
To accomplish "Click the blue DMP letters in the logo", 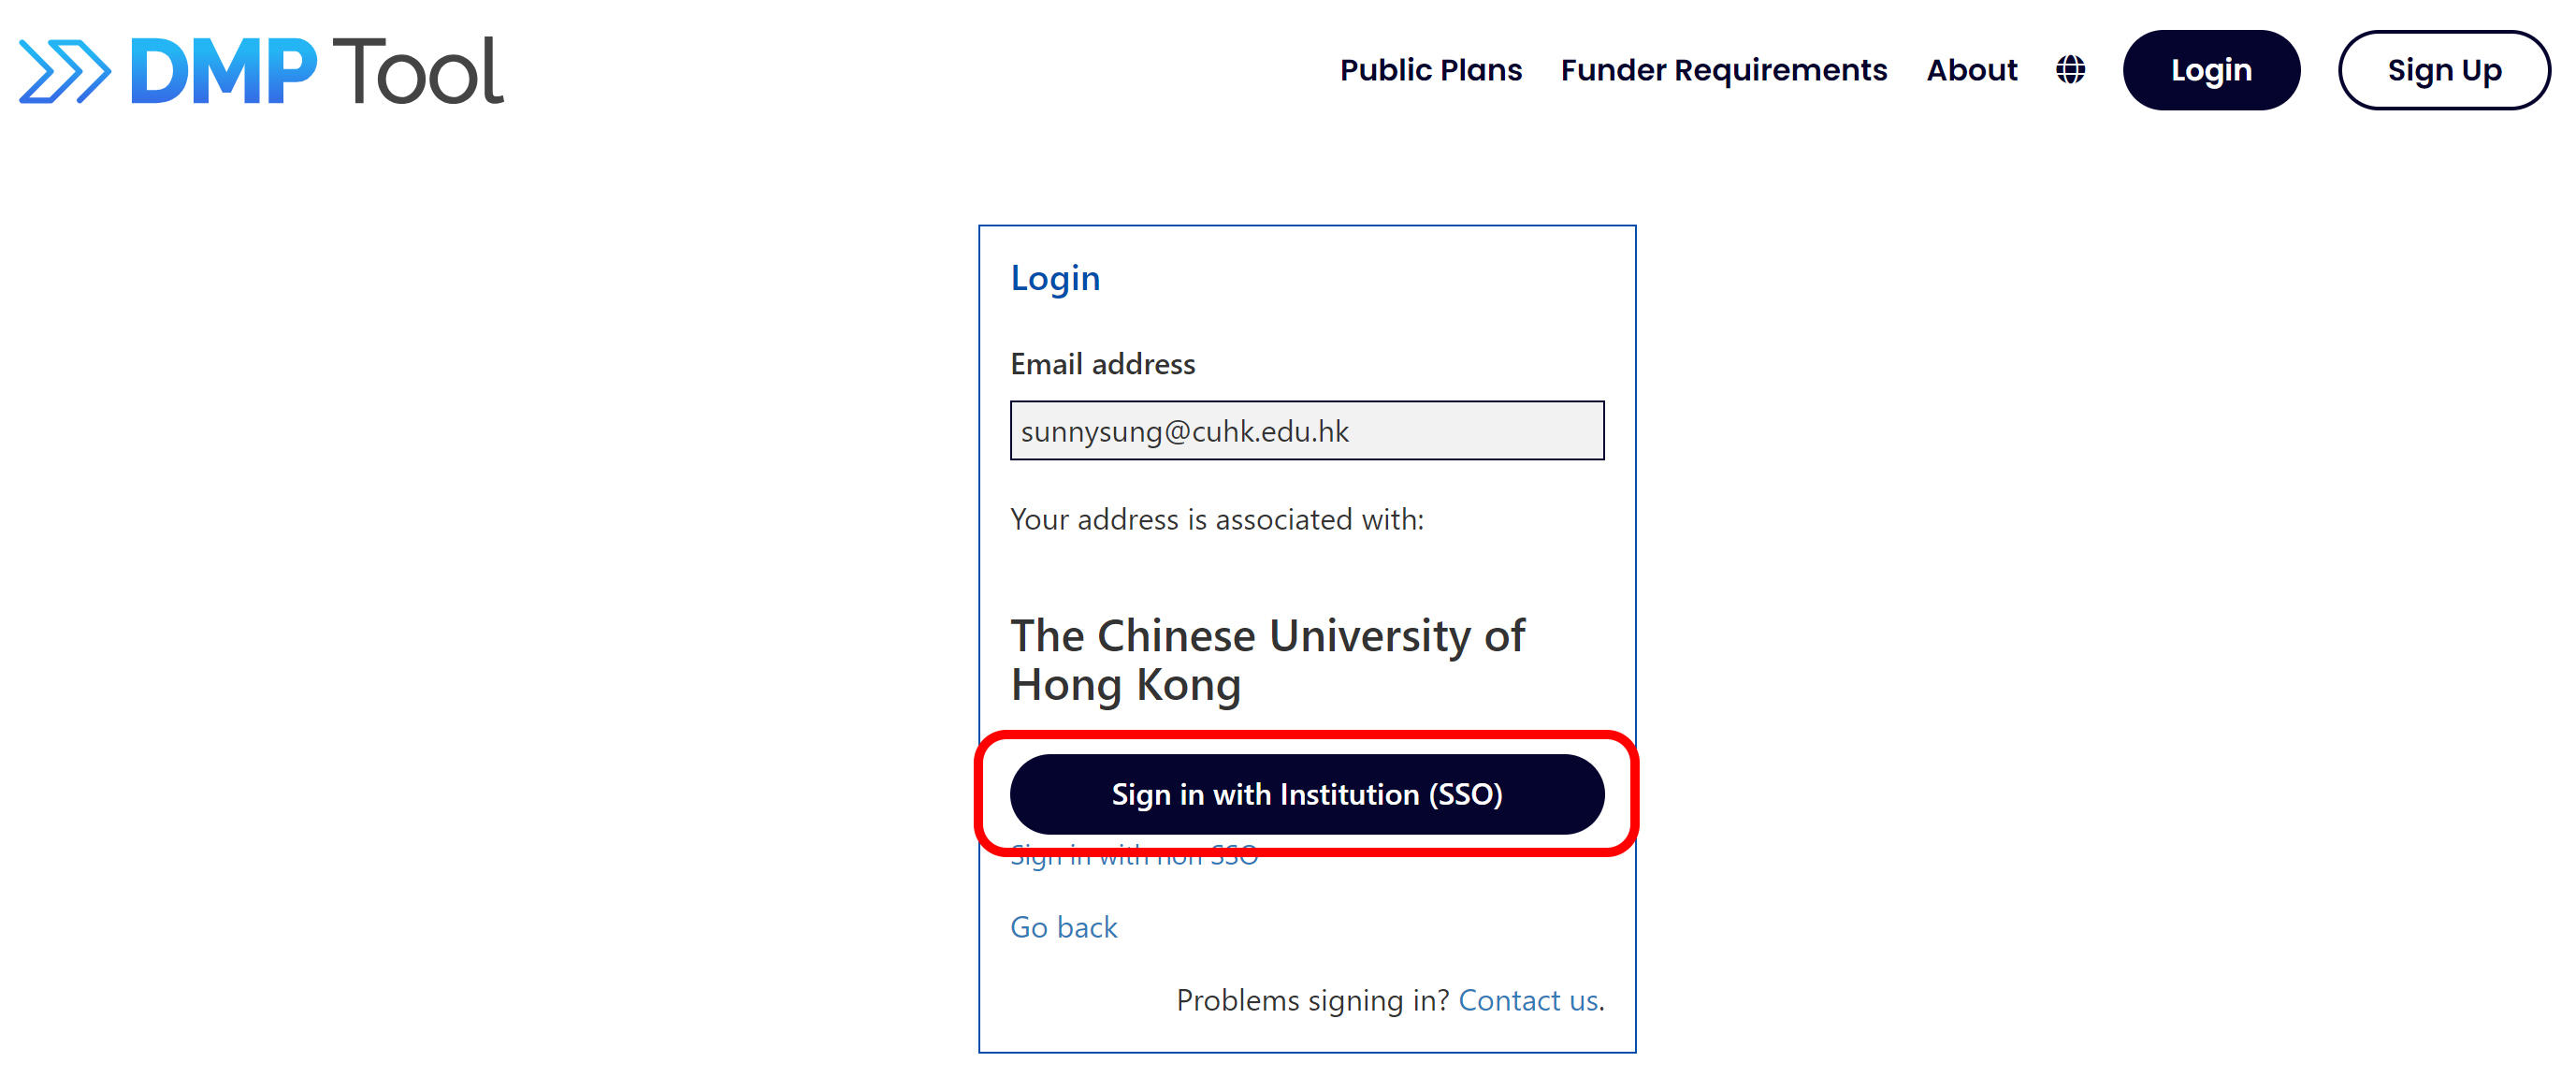I will [x=223, y=72].
